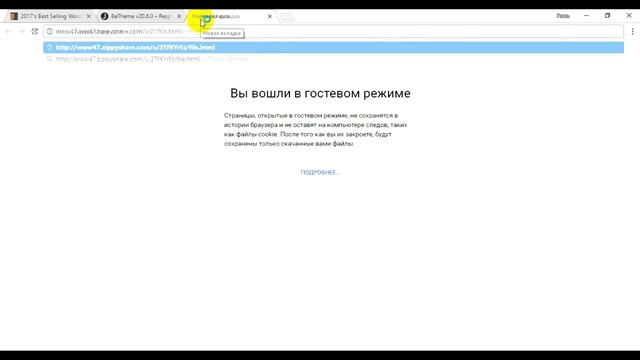Close the 2017's Best Selling tab

point(89,16)
